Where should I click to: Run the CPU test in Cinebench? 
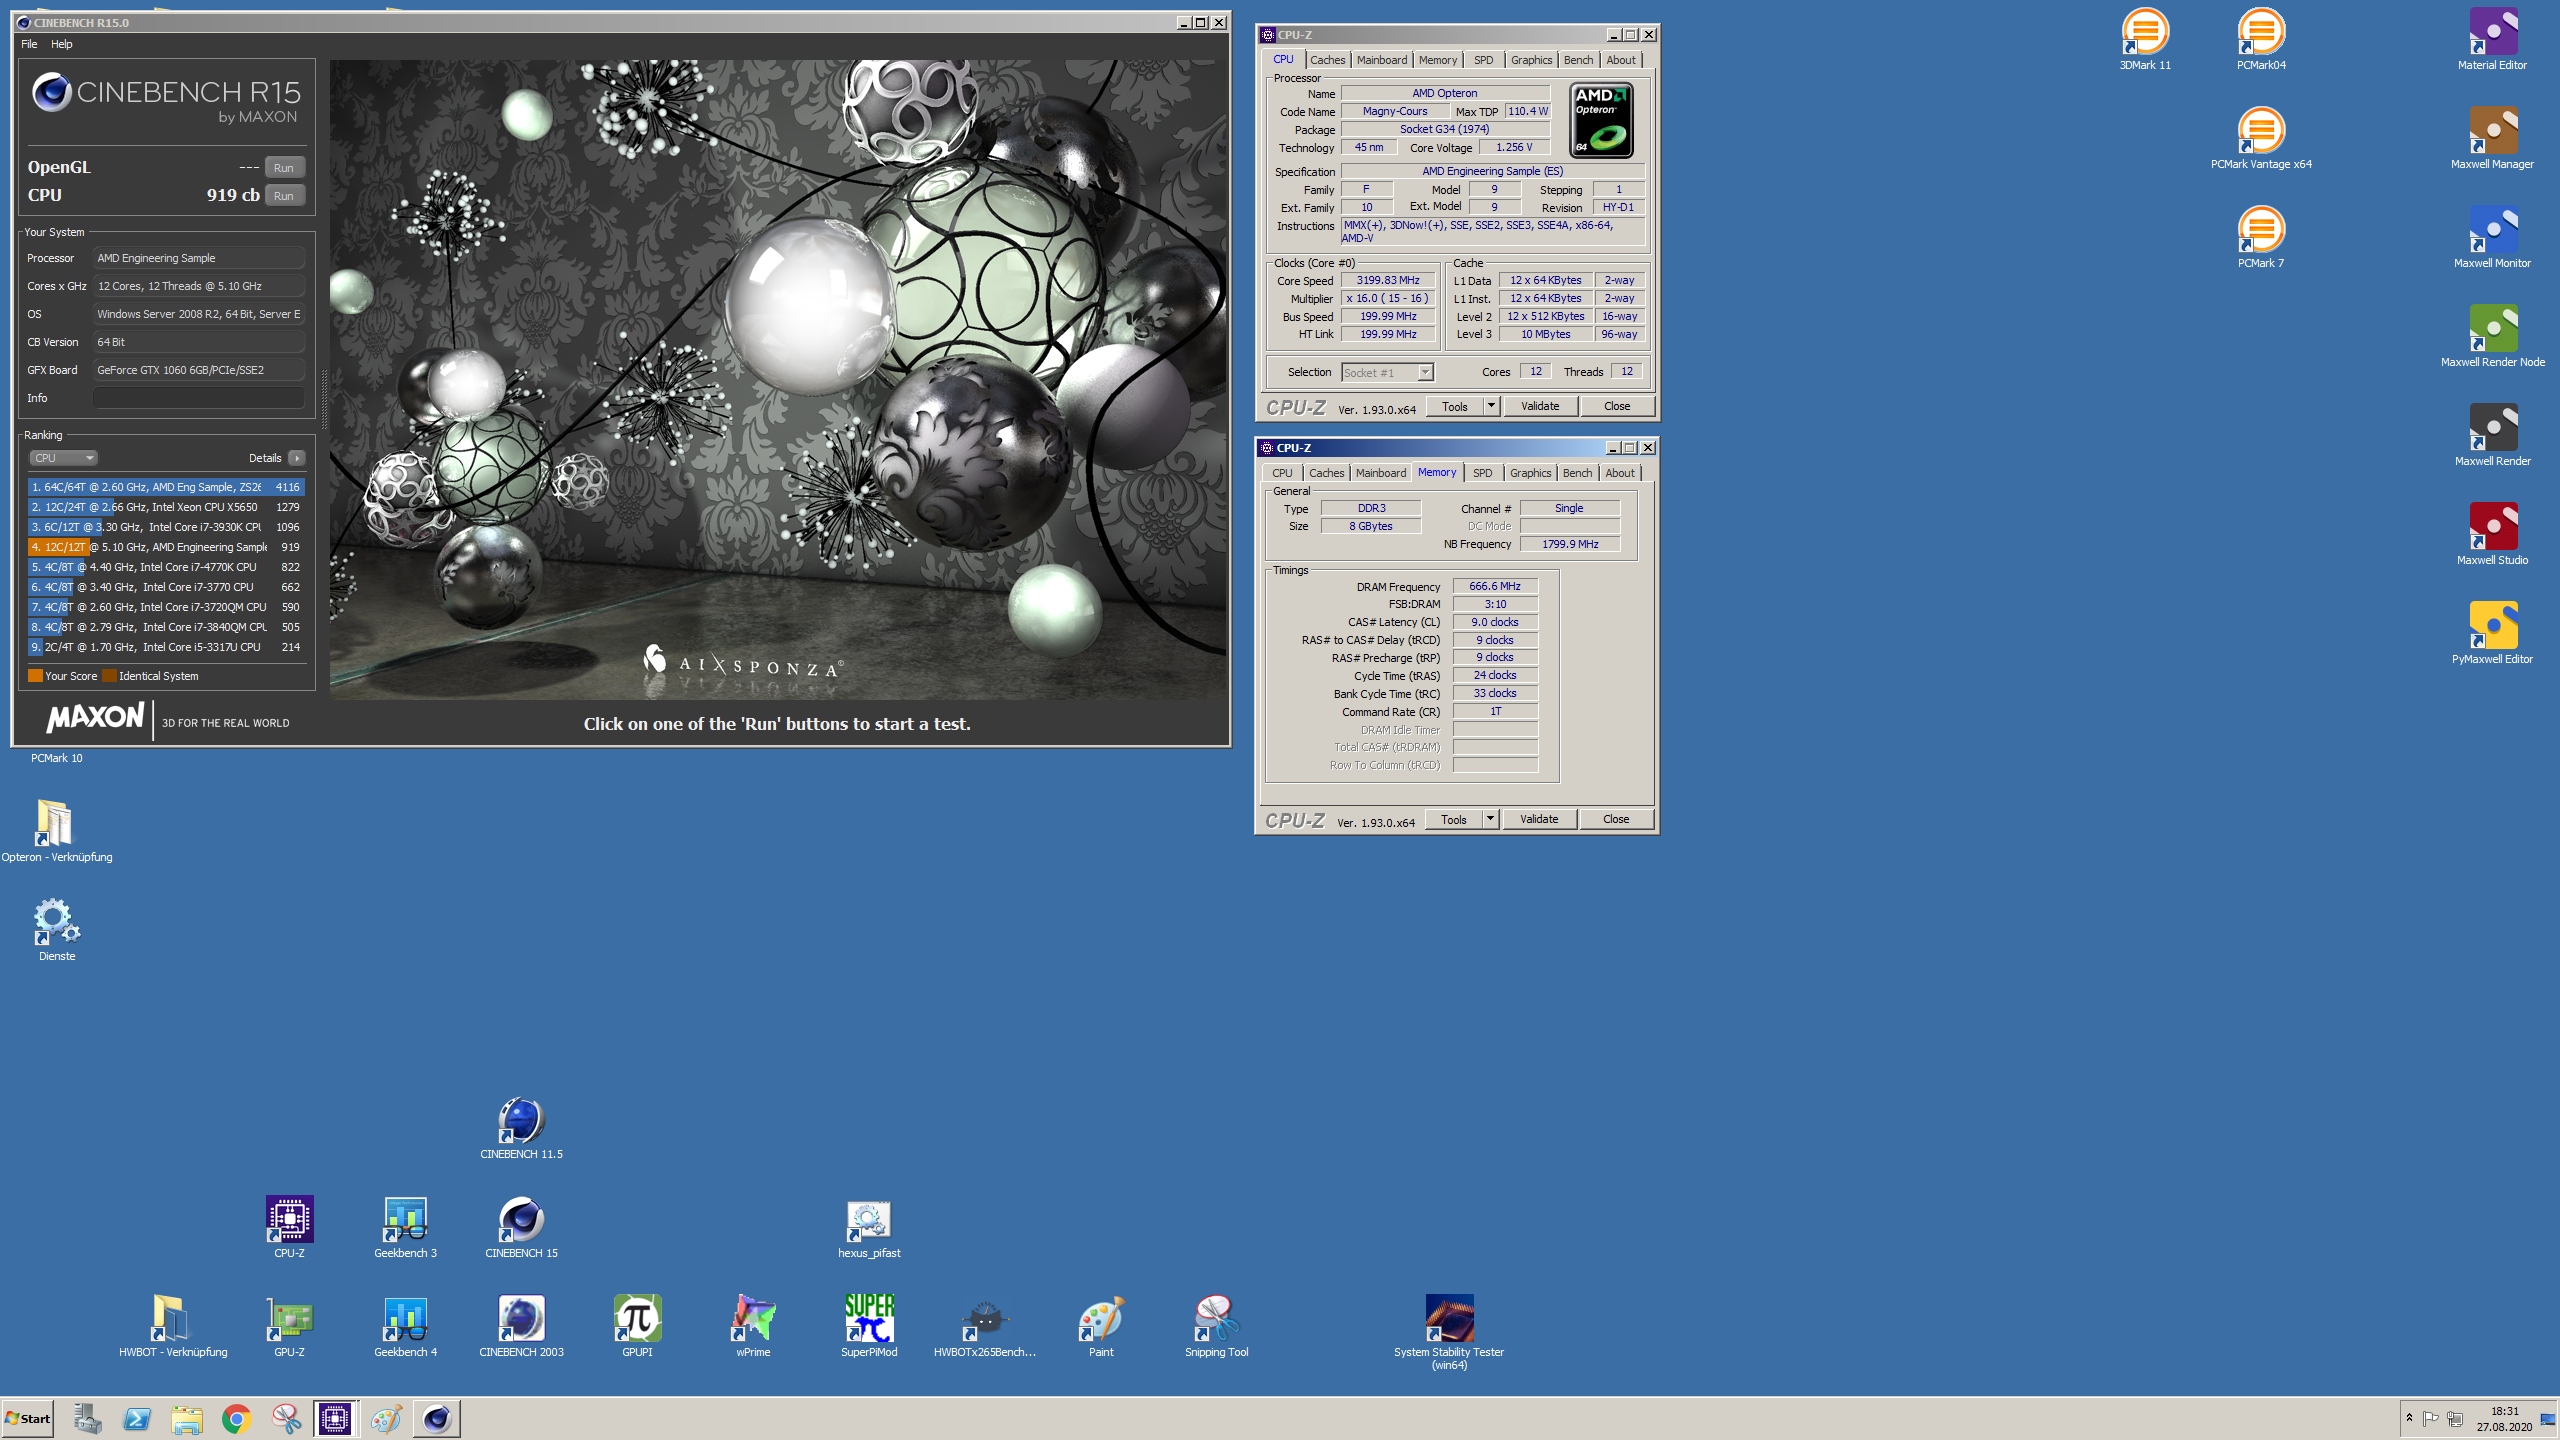[284, 196]
